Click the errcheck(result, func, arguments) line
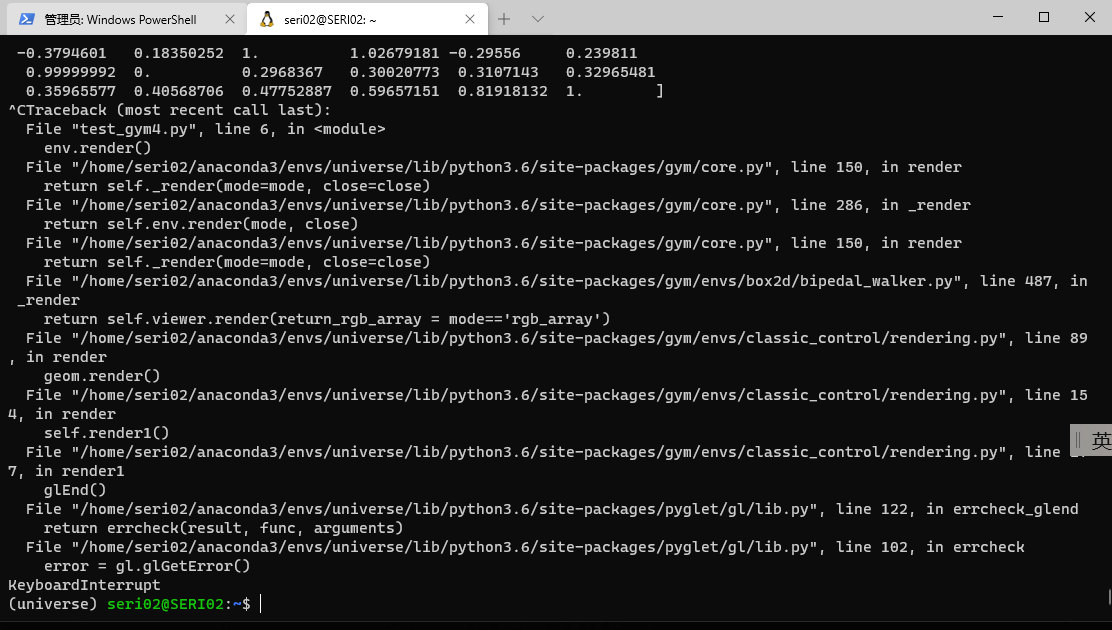Screen dimensions: 1112x630 223,528
